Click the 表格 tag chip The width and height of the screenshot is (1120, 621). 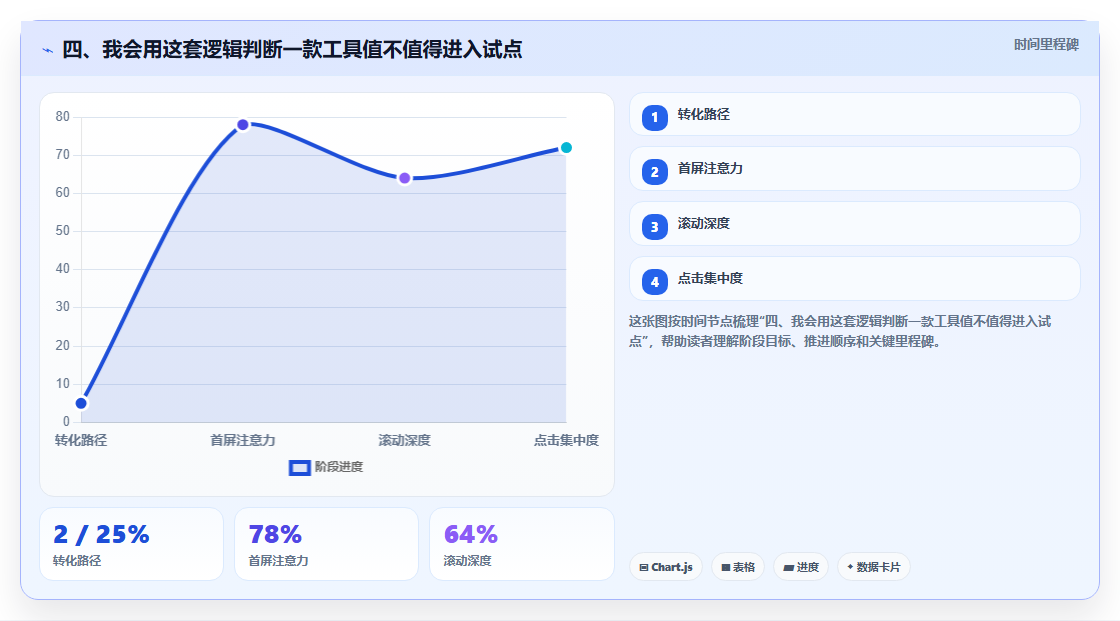[738, 567]
